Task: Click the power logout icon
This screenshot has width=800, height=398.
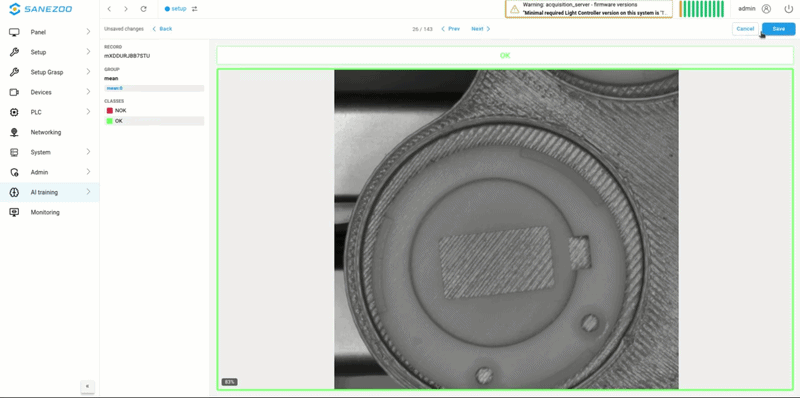Action: [x=789, y=9]
